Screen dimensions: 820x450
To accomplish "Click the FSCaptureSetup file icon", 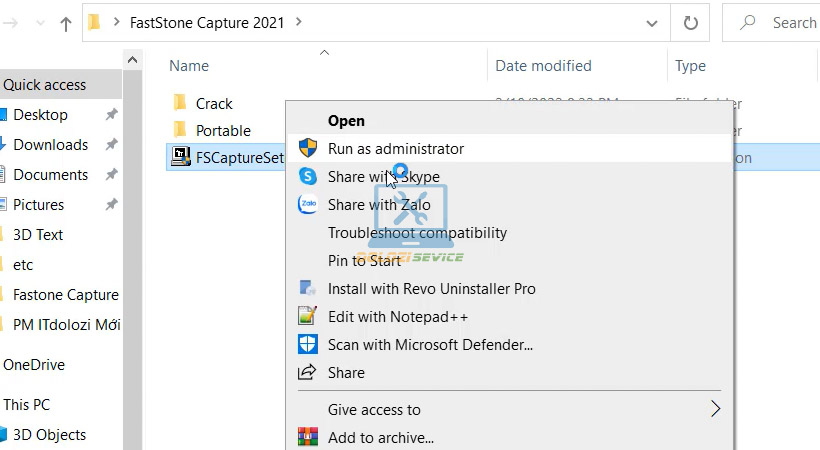I will tap(181, 157).
